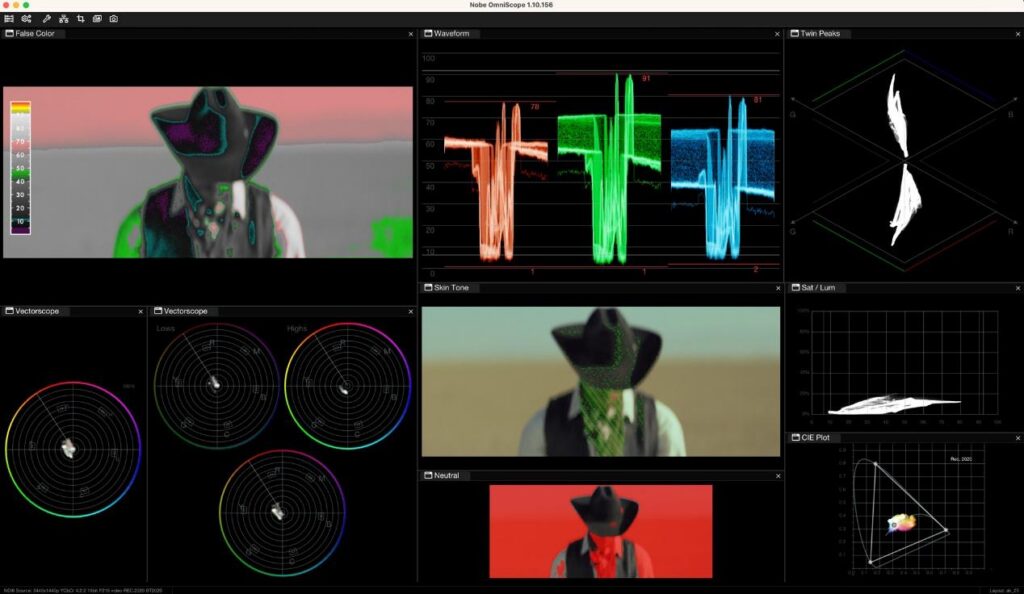Close the Waveform scope panel
This screenshot has height=594, width=1024.
pyautogui.click(x=777, y=34)
